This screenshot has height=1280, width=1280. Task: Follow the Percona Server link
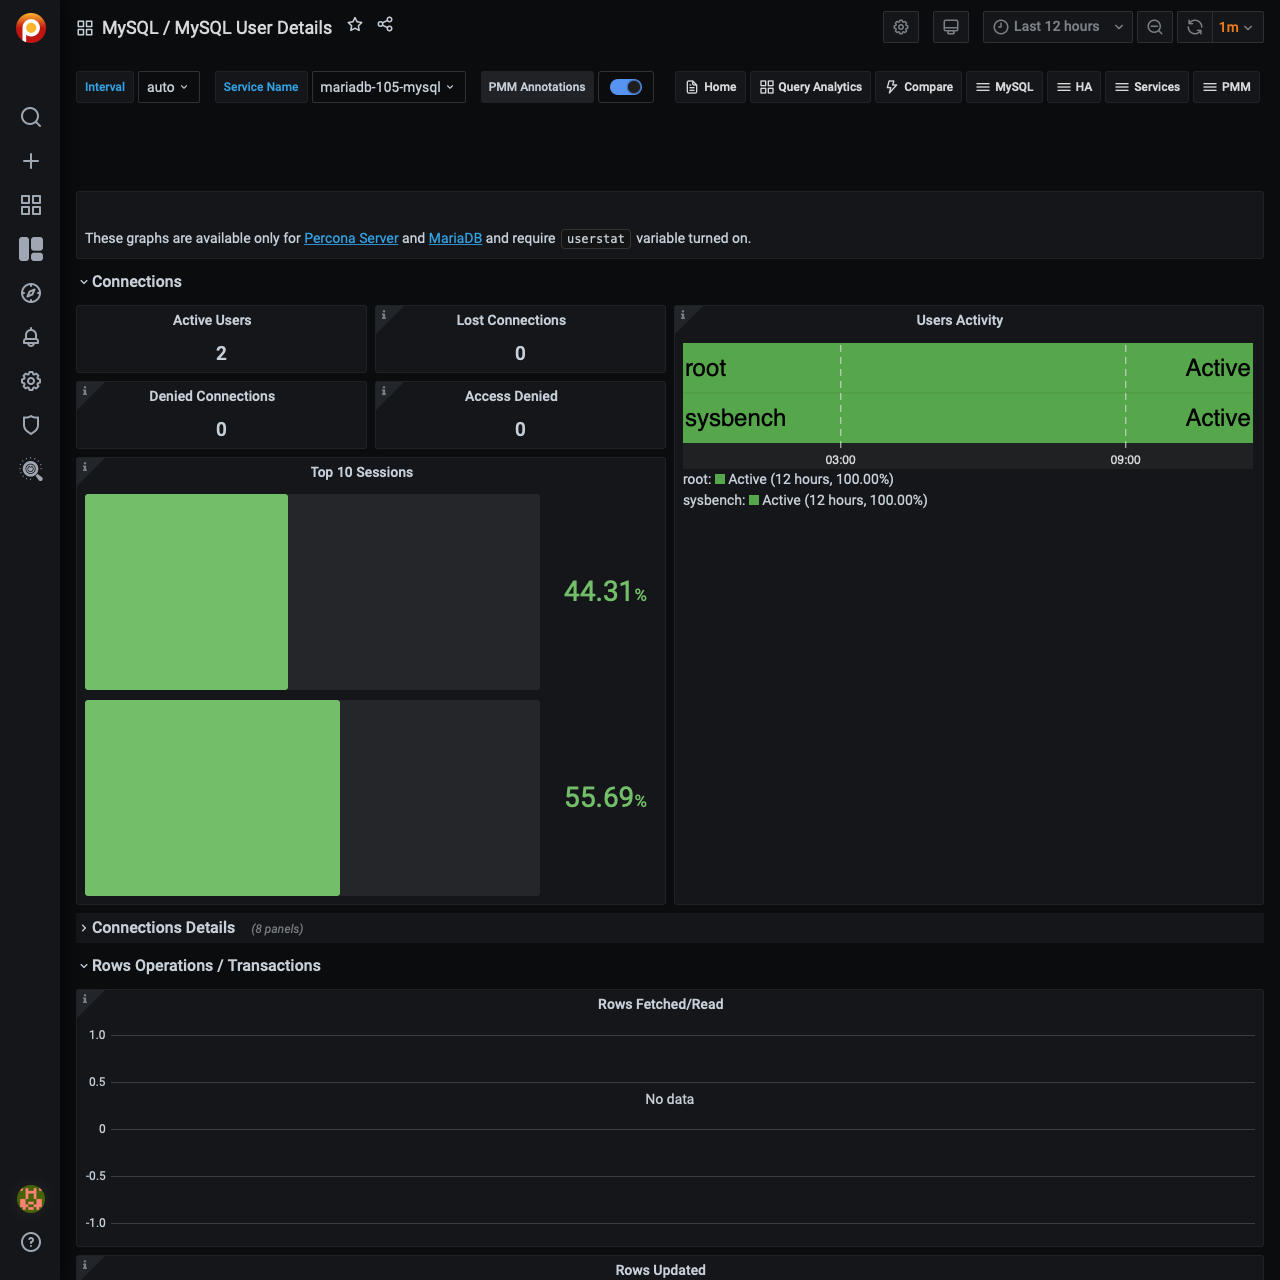[x=351, y=238]
